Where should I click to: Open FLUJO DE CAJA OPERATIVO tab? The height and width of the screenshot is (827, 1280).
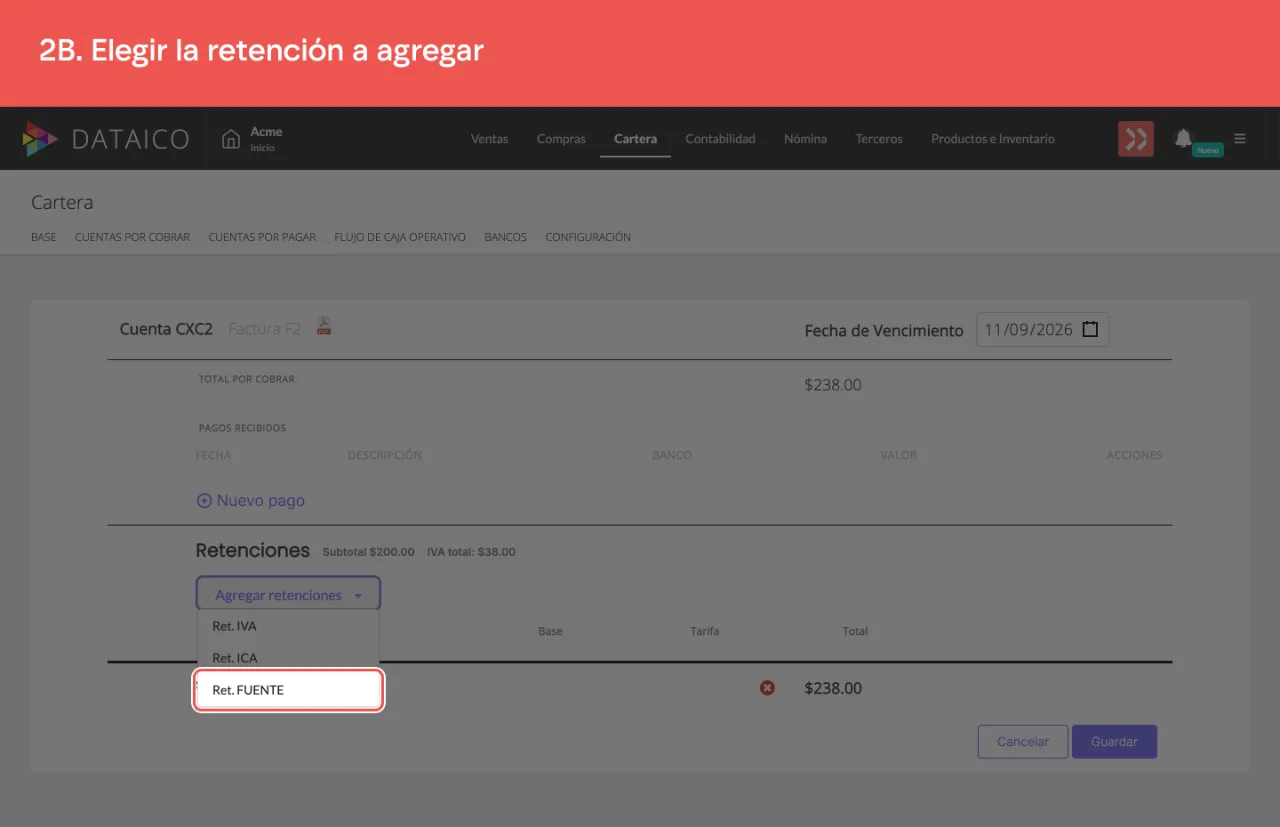(400, 237)
